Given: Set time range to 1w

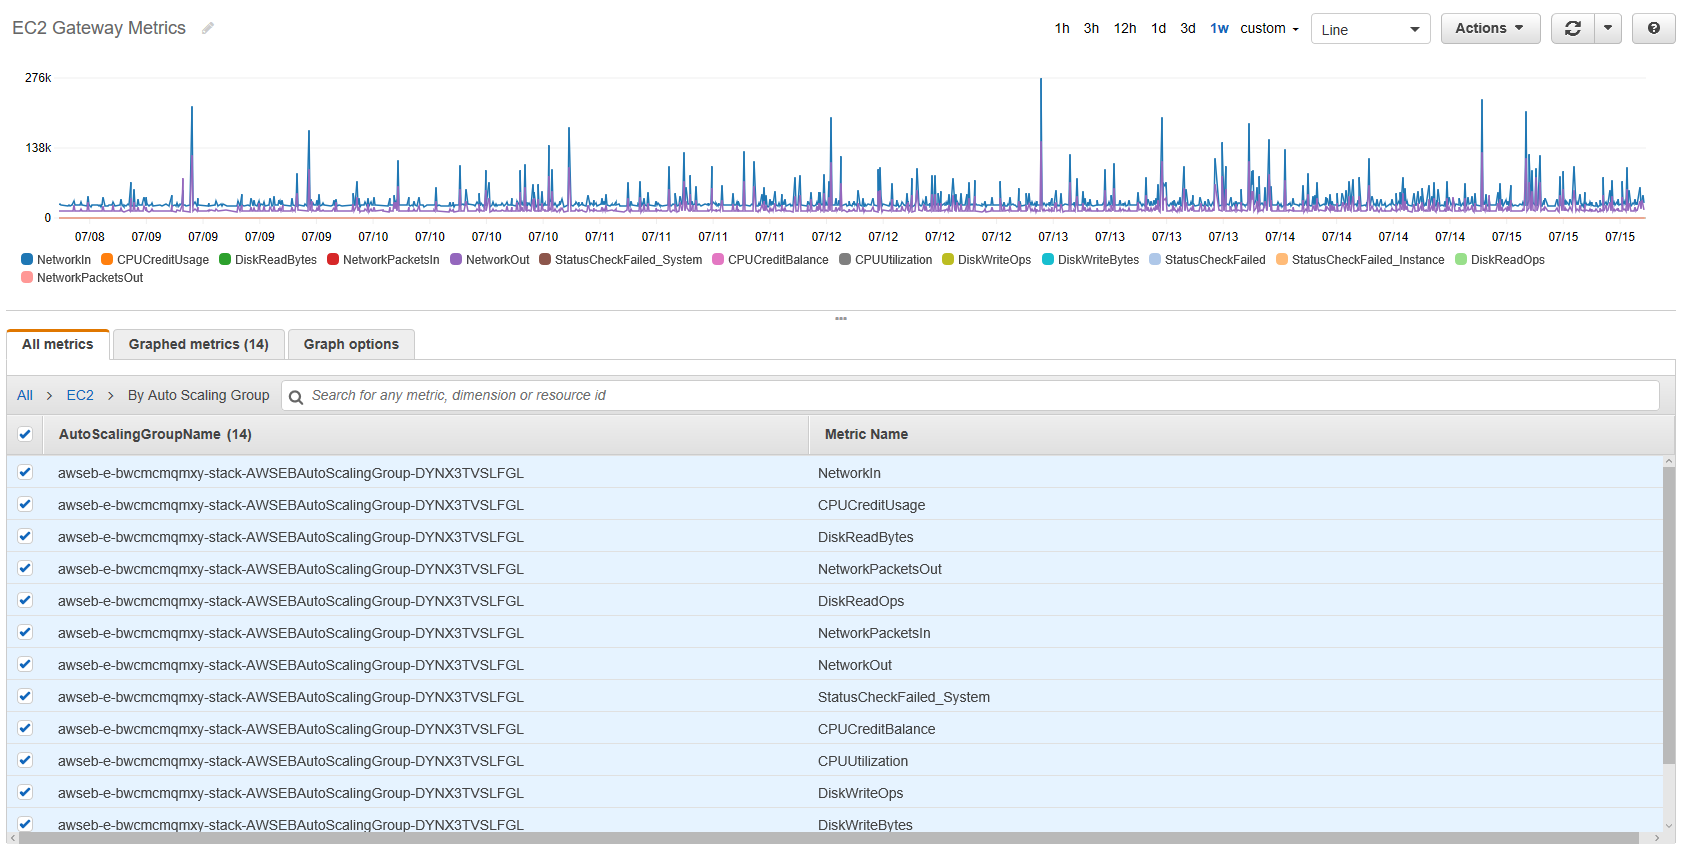Looking at the screenshot, I should pyautogui.click(x=1219, y=28).
